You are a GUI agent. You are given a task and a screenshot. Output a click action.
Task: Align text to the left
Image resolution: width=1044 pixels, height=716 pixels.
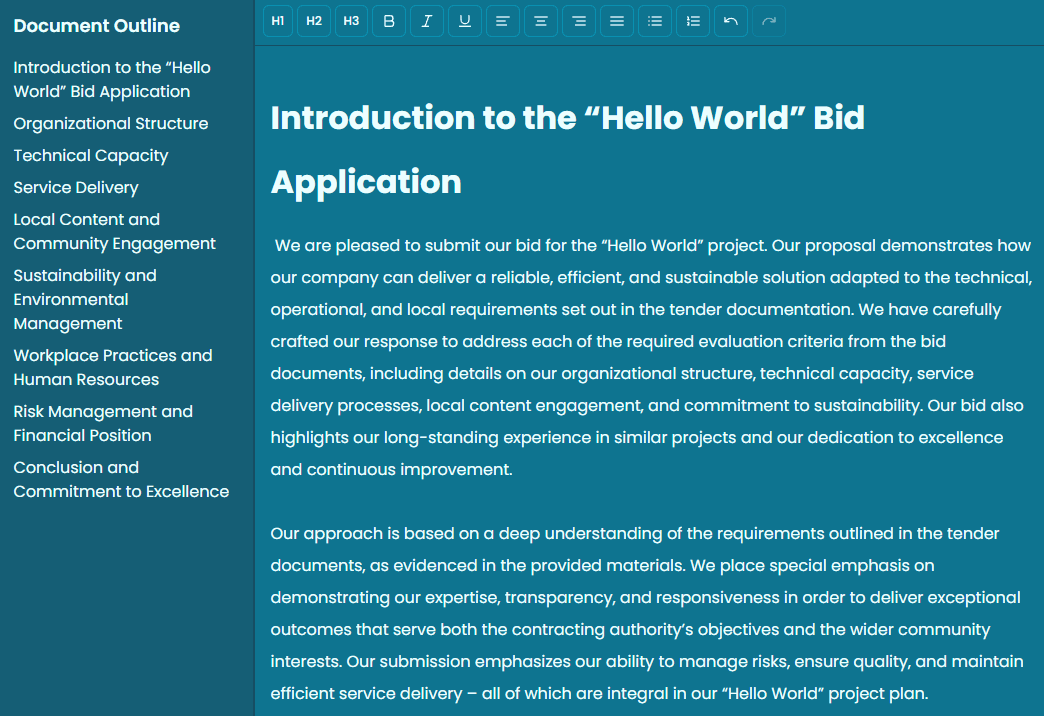coord(502,20)
